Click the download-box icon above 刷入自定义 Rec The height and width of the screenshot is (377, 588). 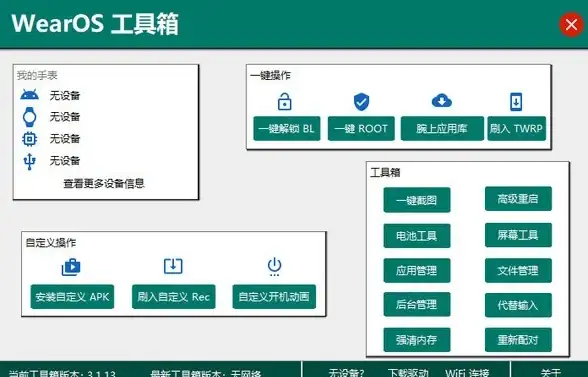point(173,266)
